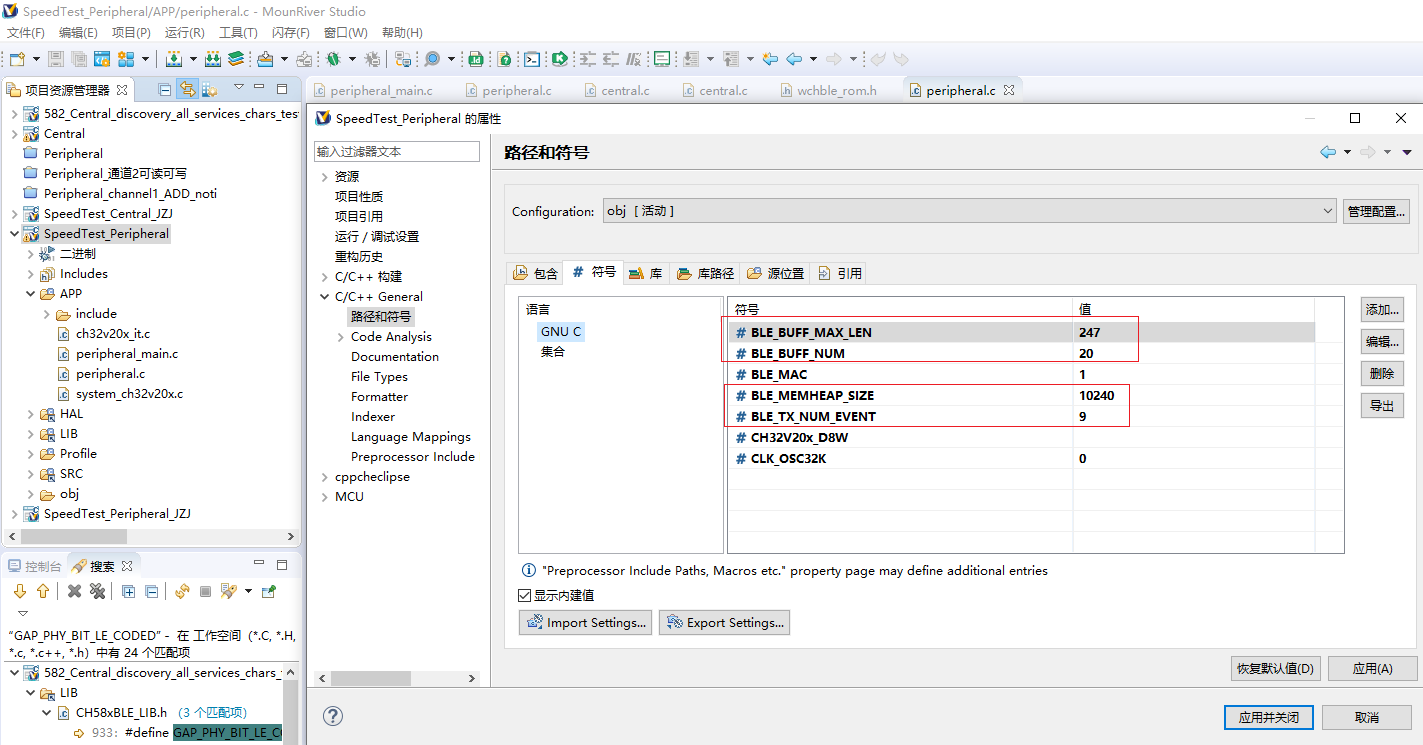Switch to the 源位置 tab
Viewport: 1423px width, 745px height.
pyautogui.click(x=776, y=273)
